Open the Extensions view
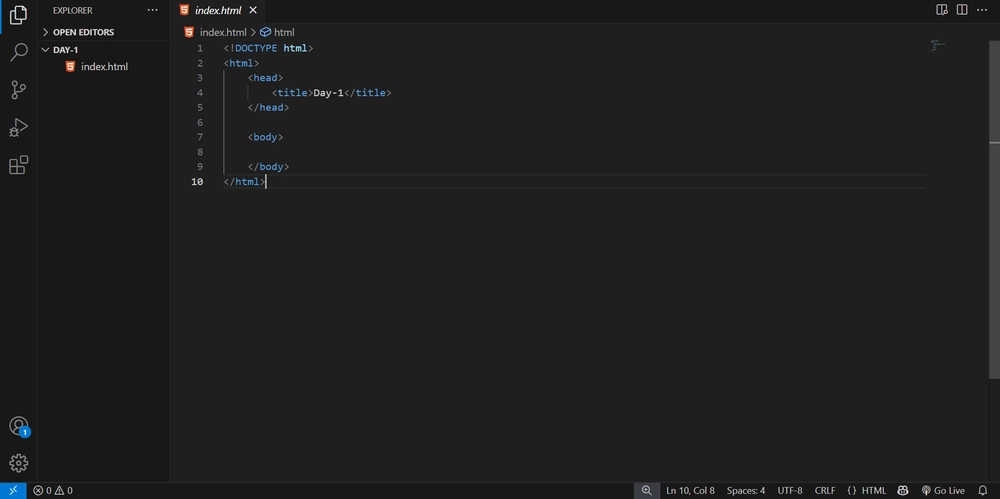Screen dimensions: 1000x499 point(18,165)
